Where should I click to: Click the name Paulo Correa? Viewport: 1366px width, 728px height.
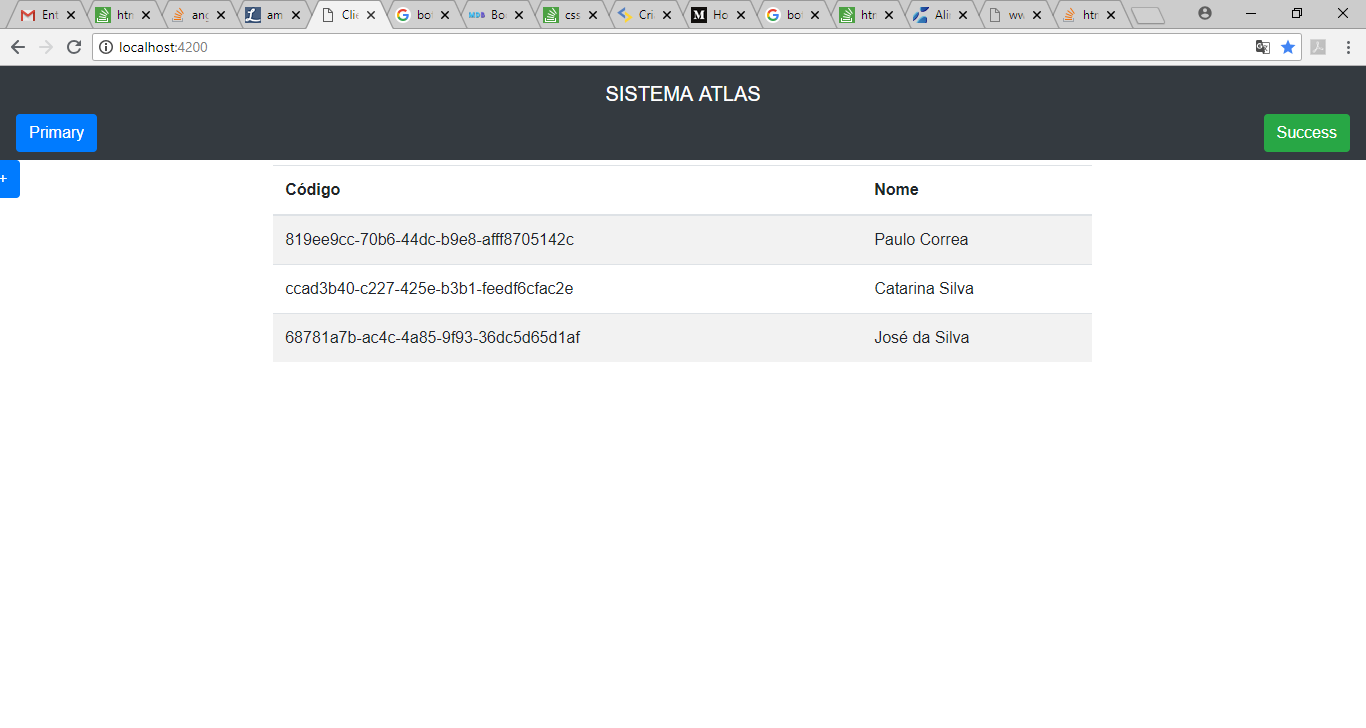(x=921, y=240)
